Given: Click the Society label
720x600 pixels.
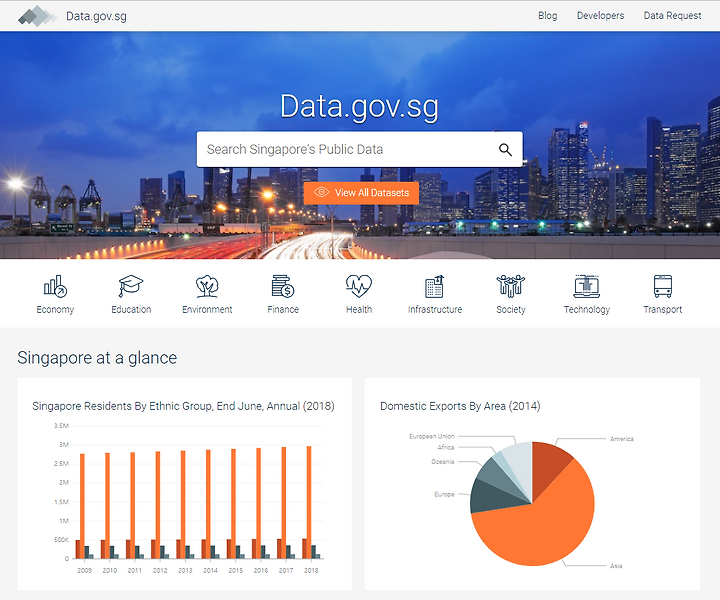Looking at the screenshot, I should tap(511, 309).
